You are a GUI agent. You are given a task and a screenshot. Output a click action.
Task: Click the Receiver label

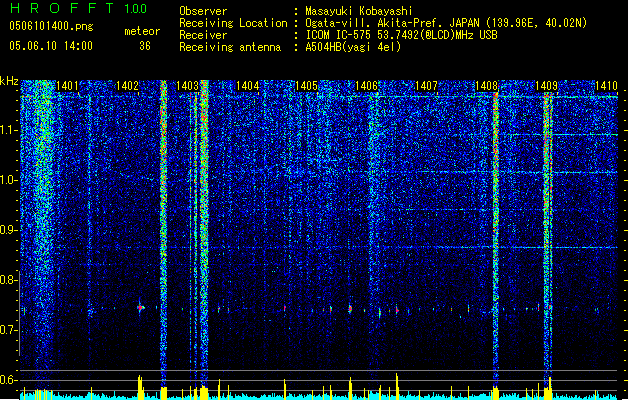[x=203, y=35]
